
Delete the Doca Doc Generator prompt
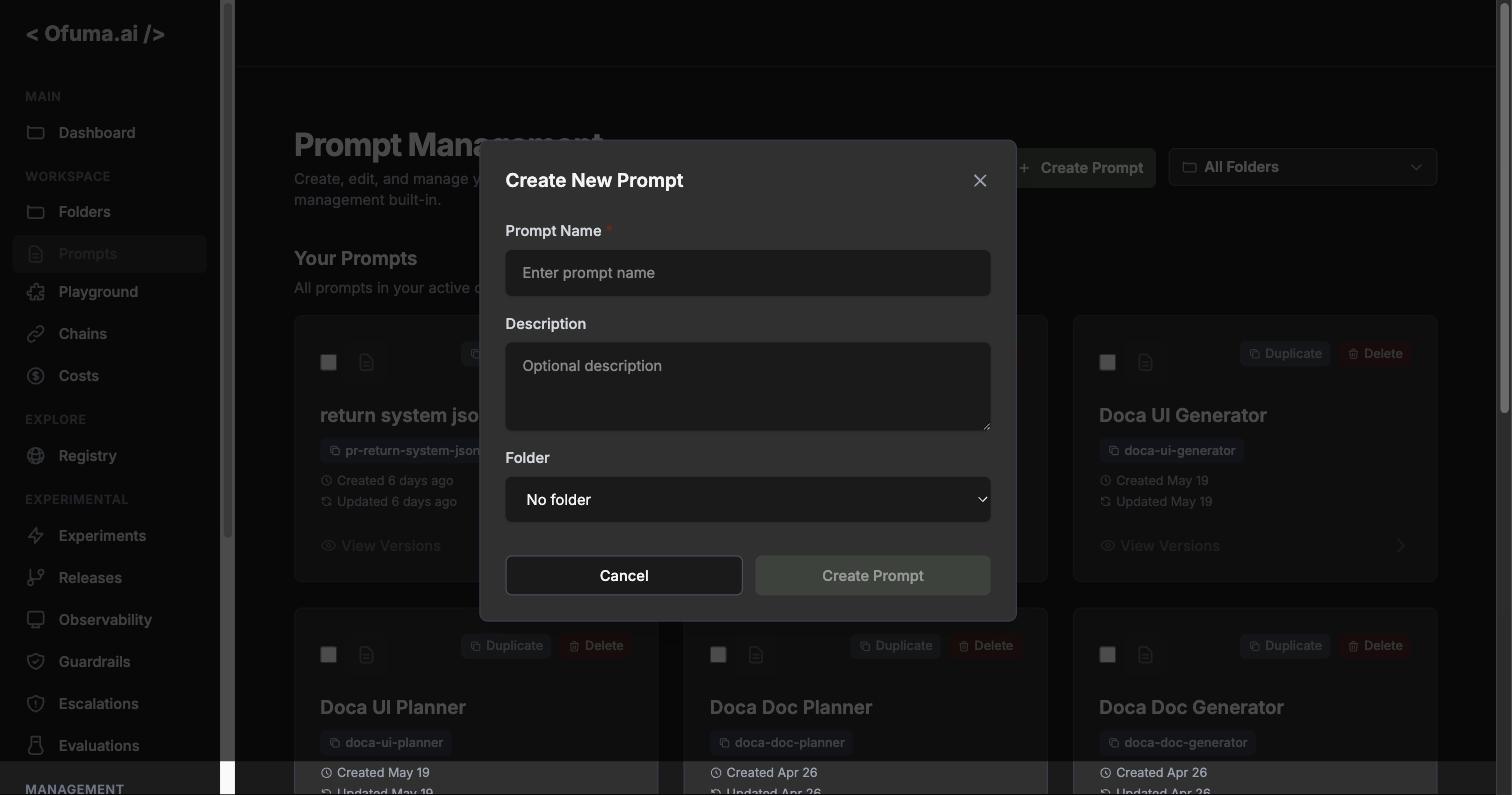click(1375, 646)
